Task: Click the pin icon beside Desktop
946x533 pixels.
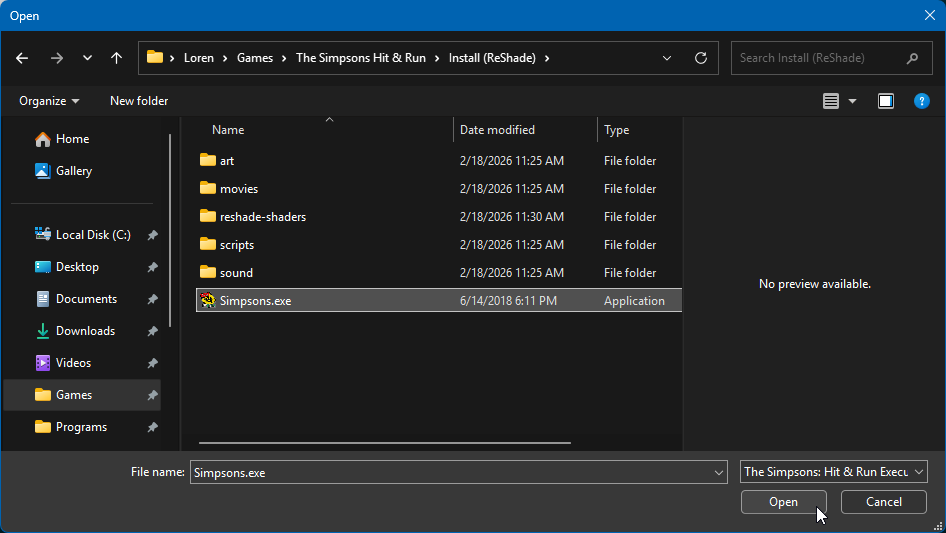Action: [153, 267]
